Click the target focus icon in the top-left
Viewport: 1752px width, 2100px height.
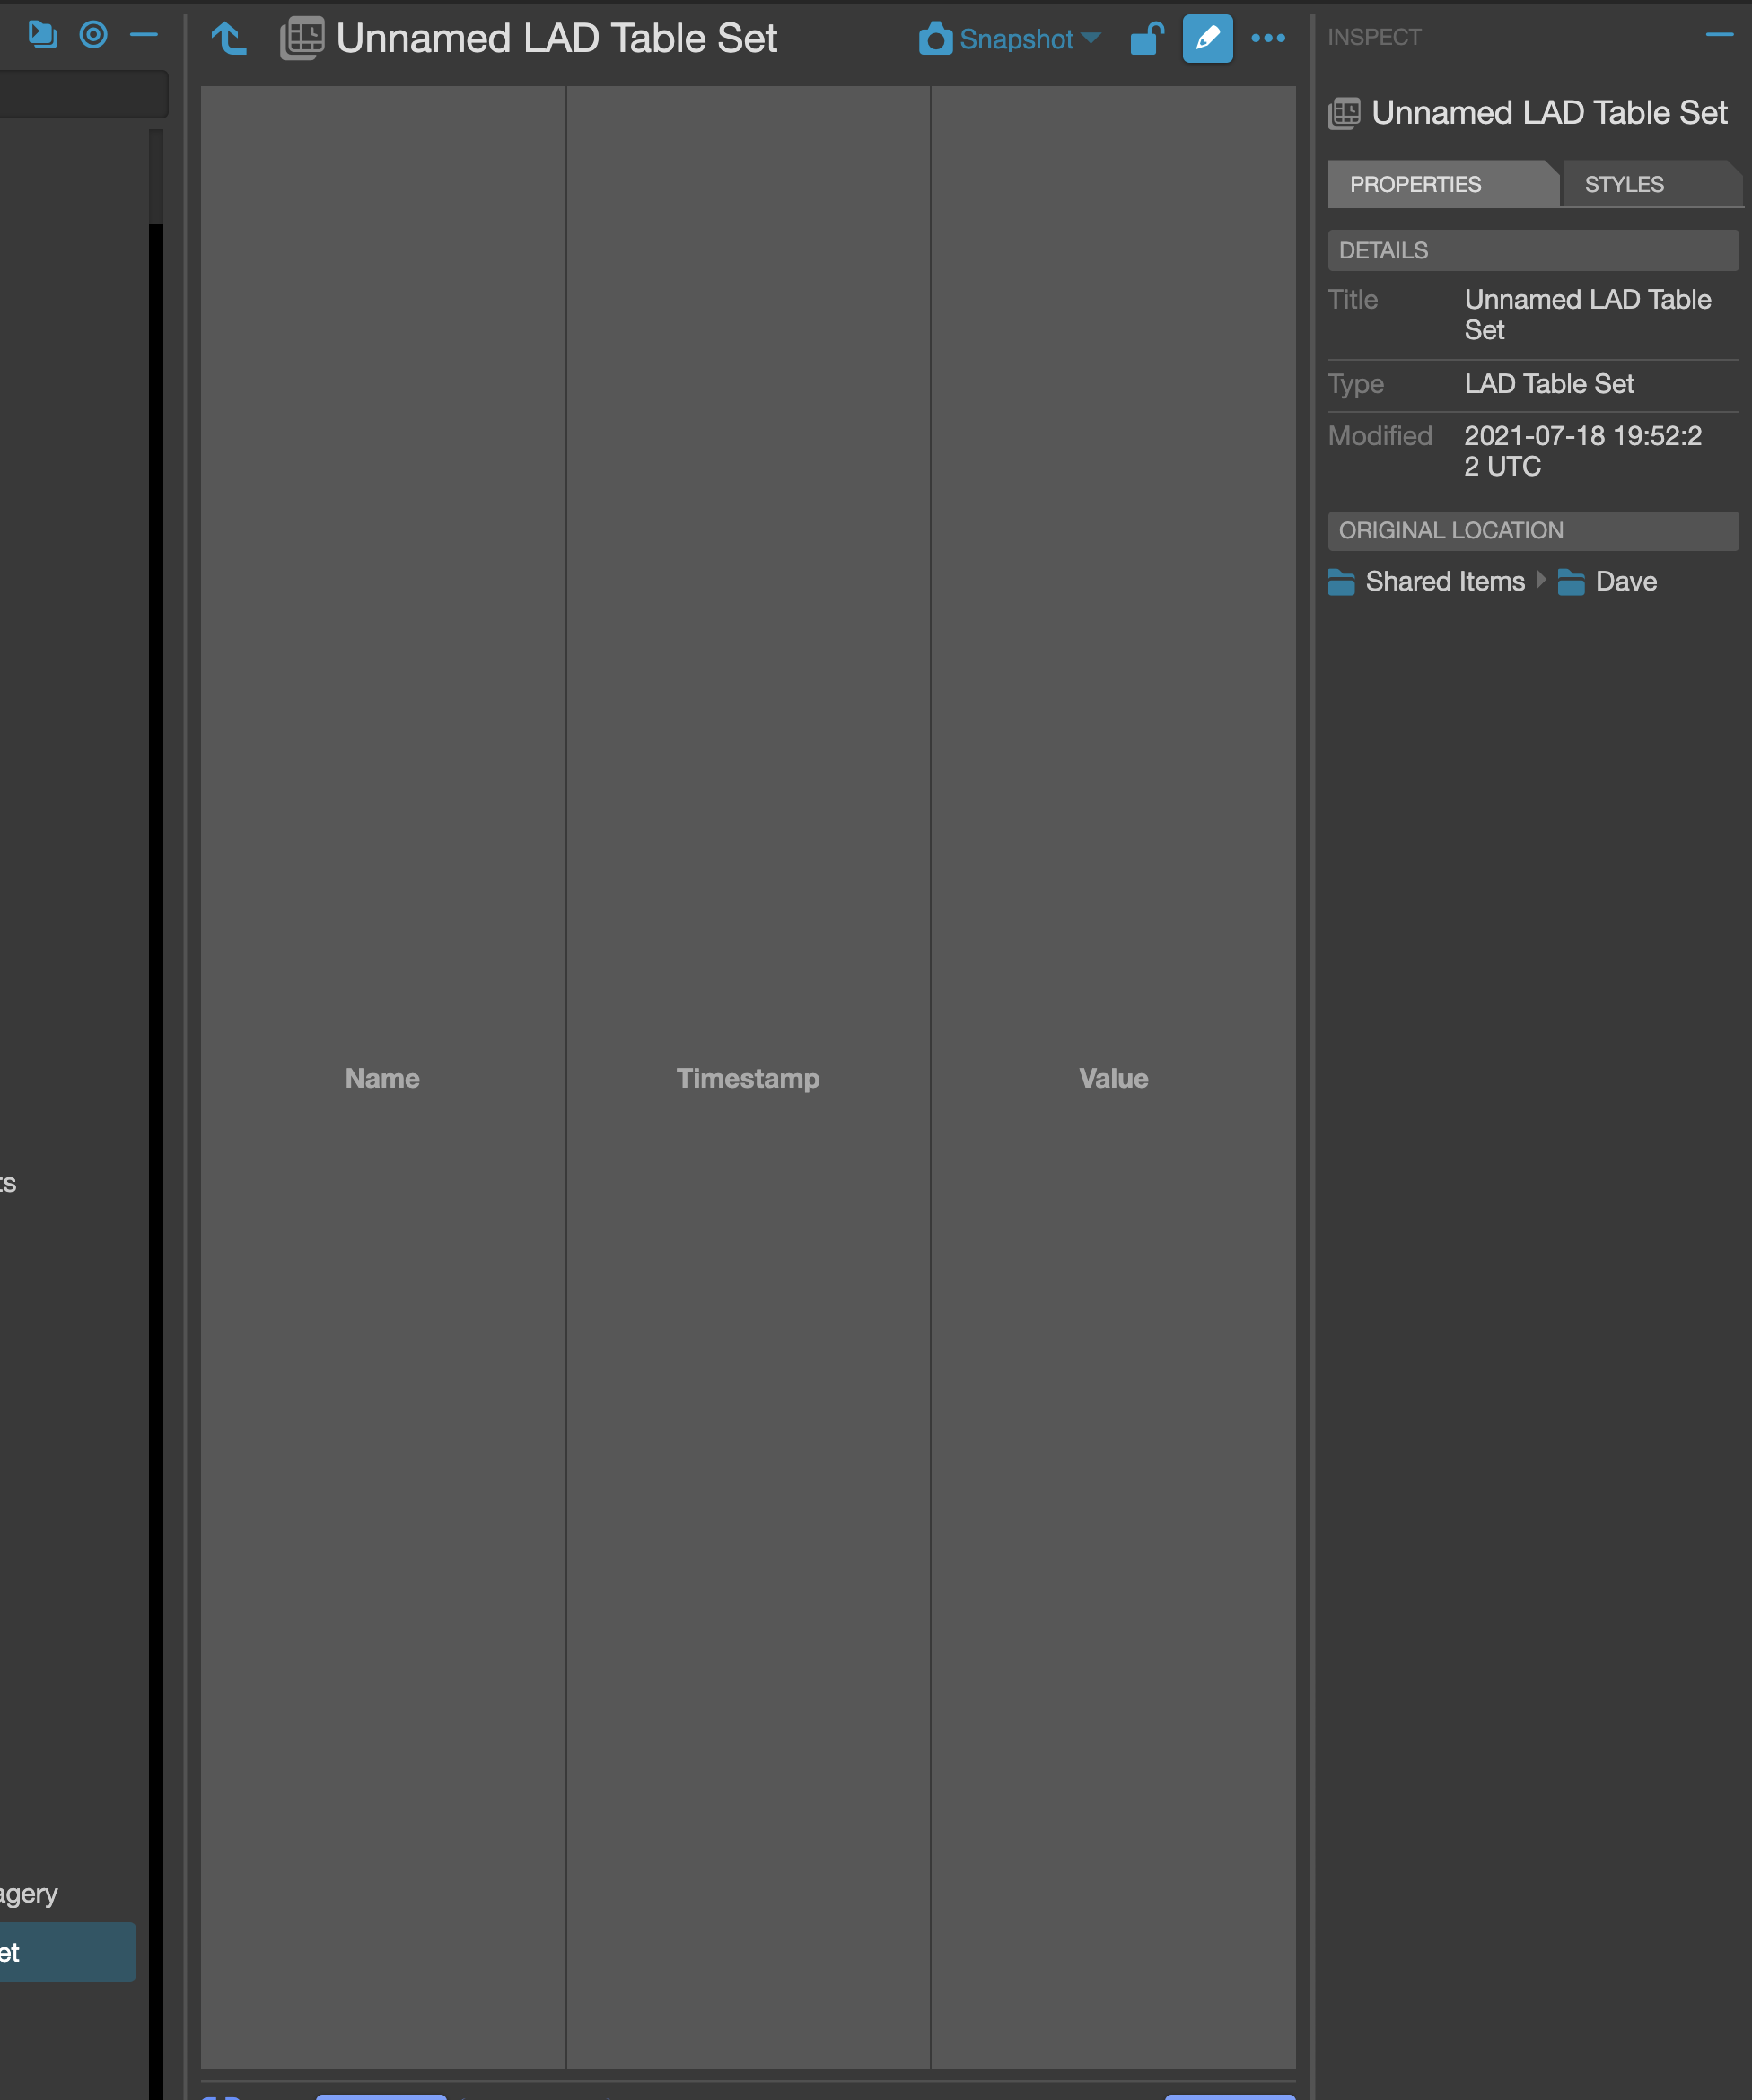[x=93, y=34]
